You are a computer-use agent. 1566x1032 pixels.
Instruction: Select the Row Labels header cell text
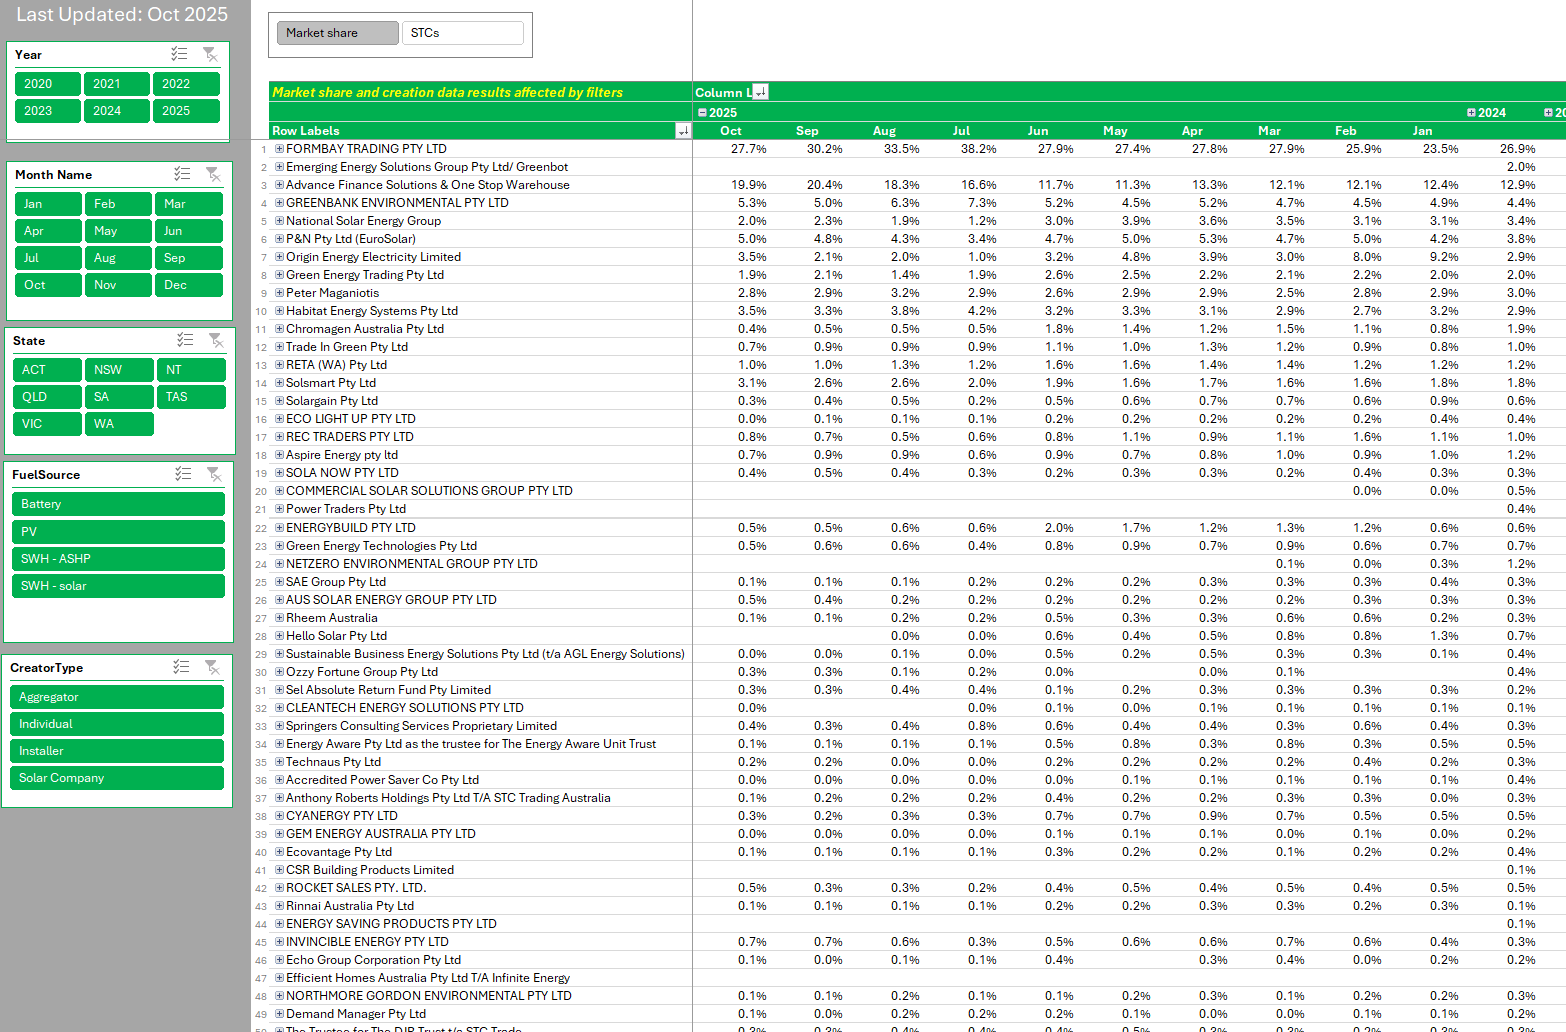[x=306, y=131]
